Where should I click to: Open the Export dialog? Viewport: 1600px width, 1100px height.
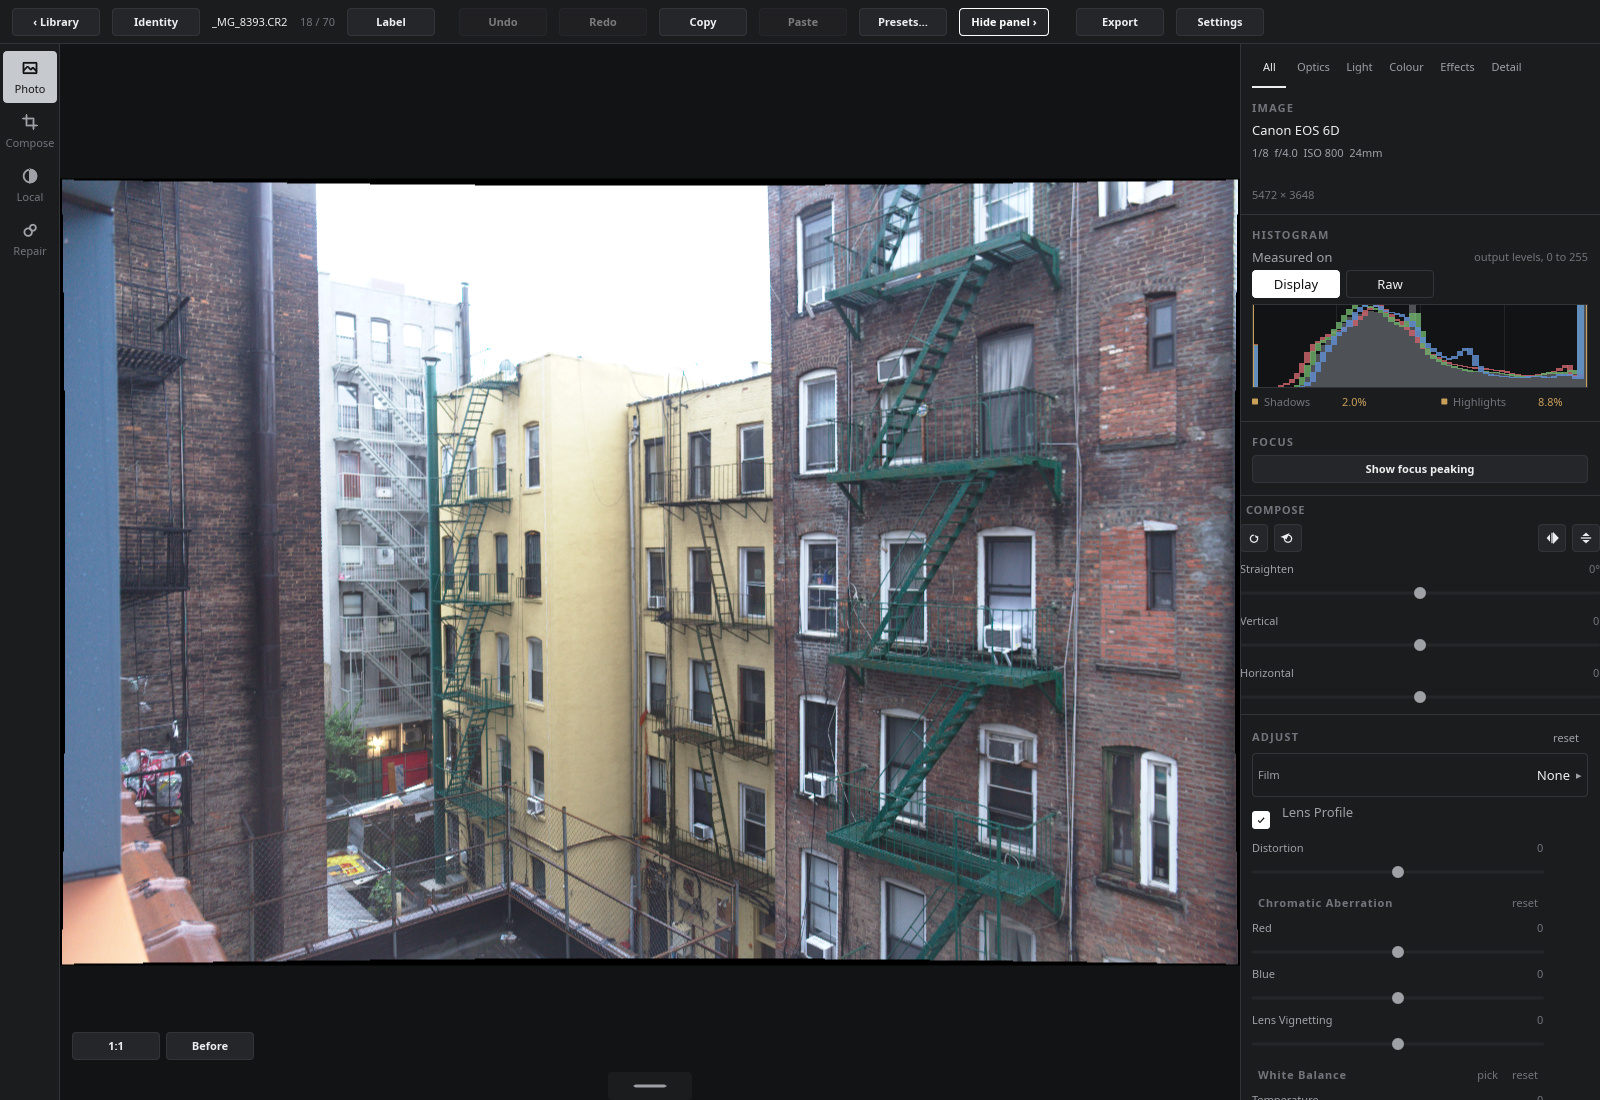pyautogui.click(x=1120, y=22)
